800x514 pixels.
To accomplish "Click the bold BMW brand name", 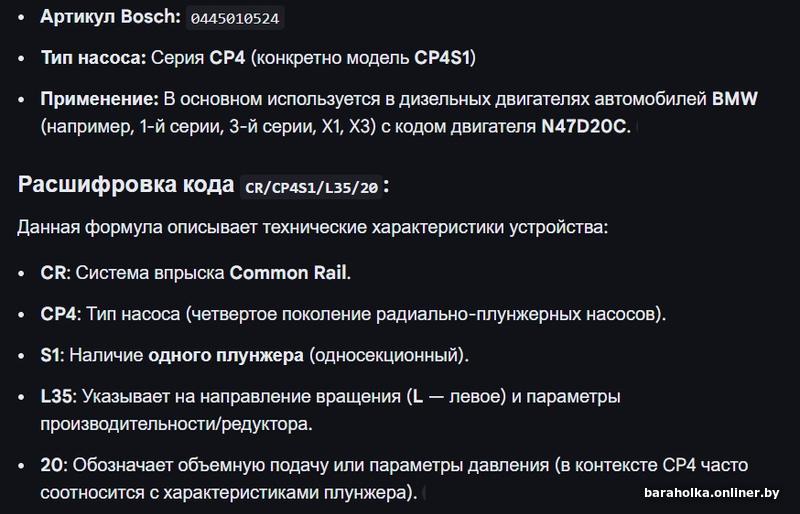I will click(x=735, y=99).
